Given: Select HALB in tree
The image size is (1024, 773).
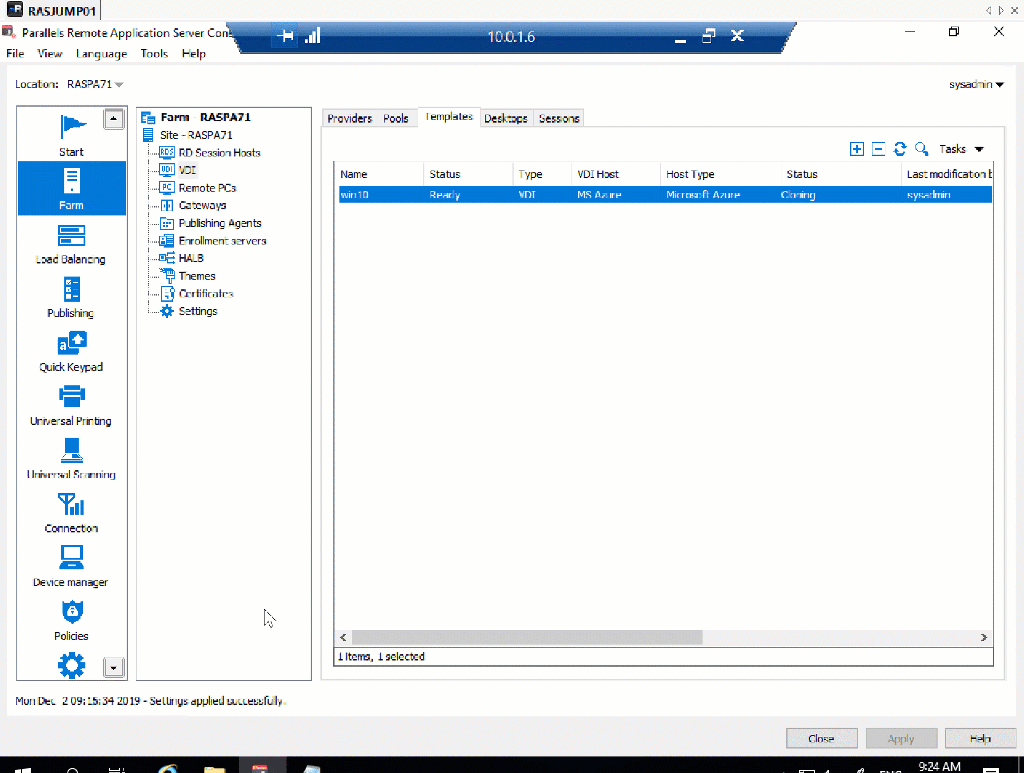Looking at the screenshot, I should tap(191, 258).
